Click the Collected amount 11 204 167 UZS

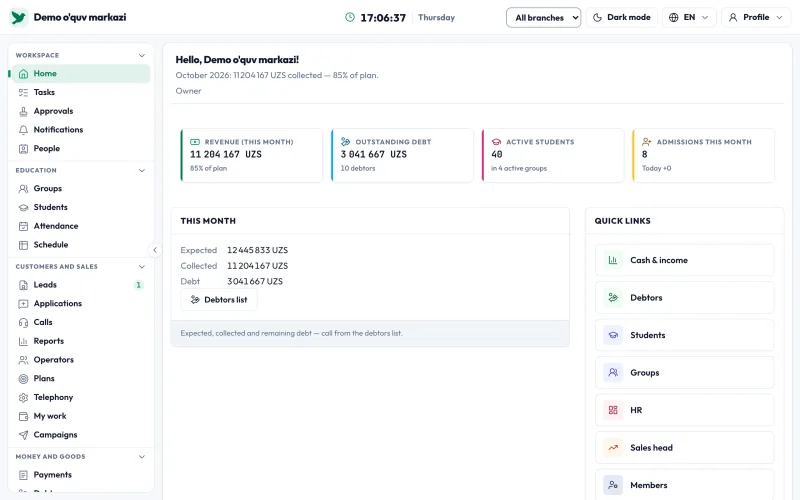click(x=258, y=266)
